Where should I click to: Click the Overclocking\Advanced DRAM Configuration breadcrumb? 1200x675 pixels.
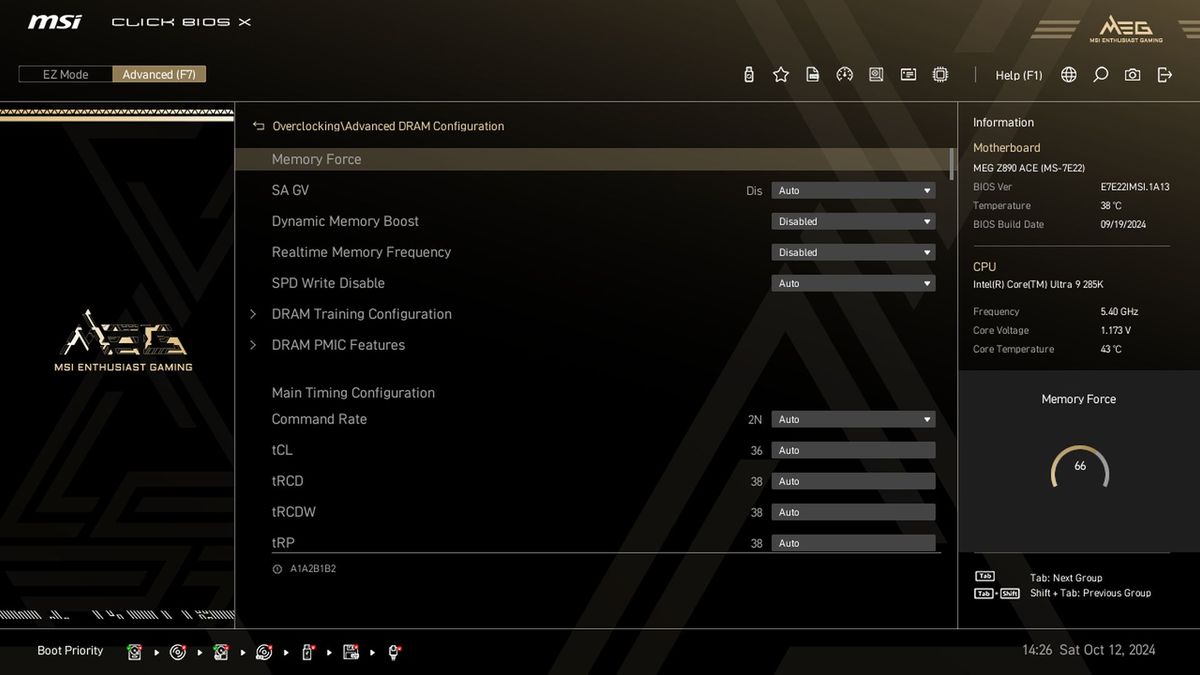click(x=388, y=126)
